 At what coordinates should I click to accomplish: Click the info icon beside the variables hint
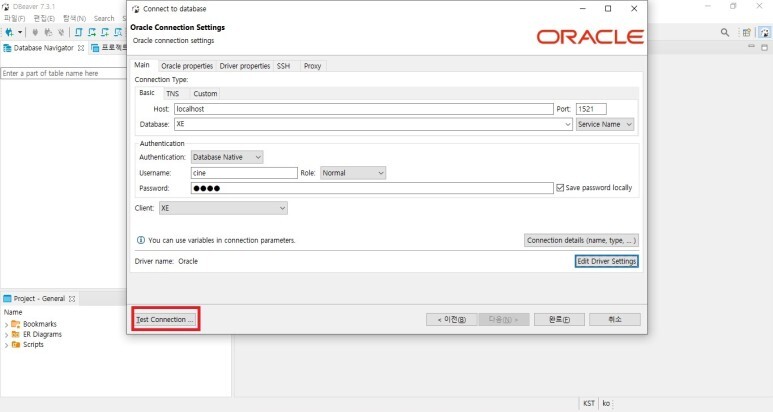(x=141, y=240)
